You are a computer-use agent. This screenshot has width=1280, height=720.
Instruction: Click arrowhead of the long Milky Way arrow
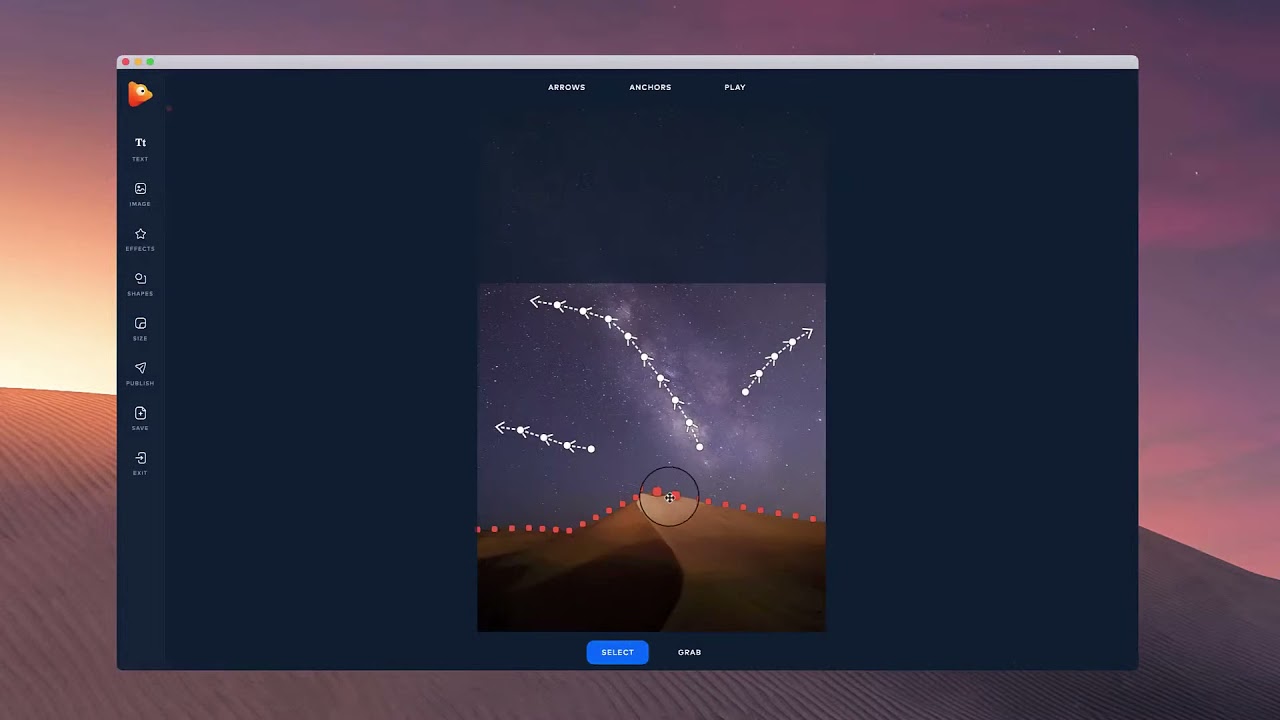535,301
